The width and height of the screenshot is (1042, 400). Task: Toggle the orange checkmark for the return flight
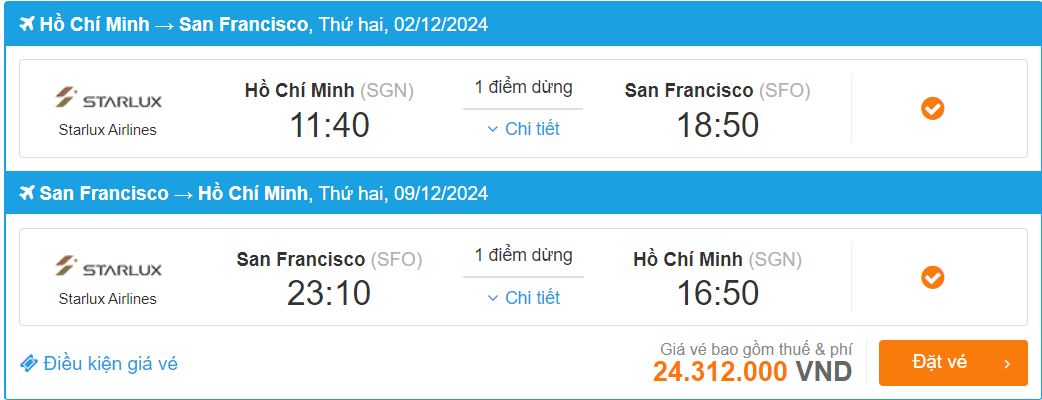point(932,277)
